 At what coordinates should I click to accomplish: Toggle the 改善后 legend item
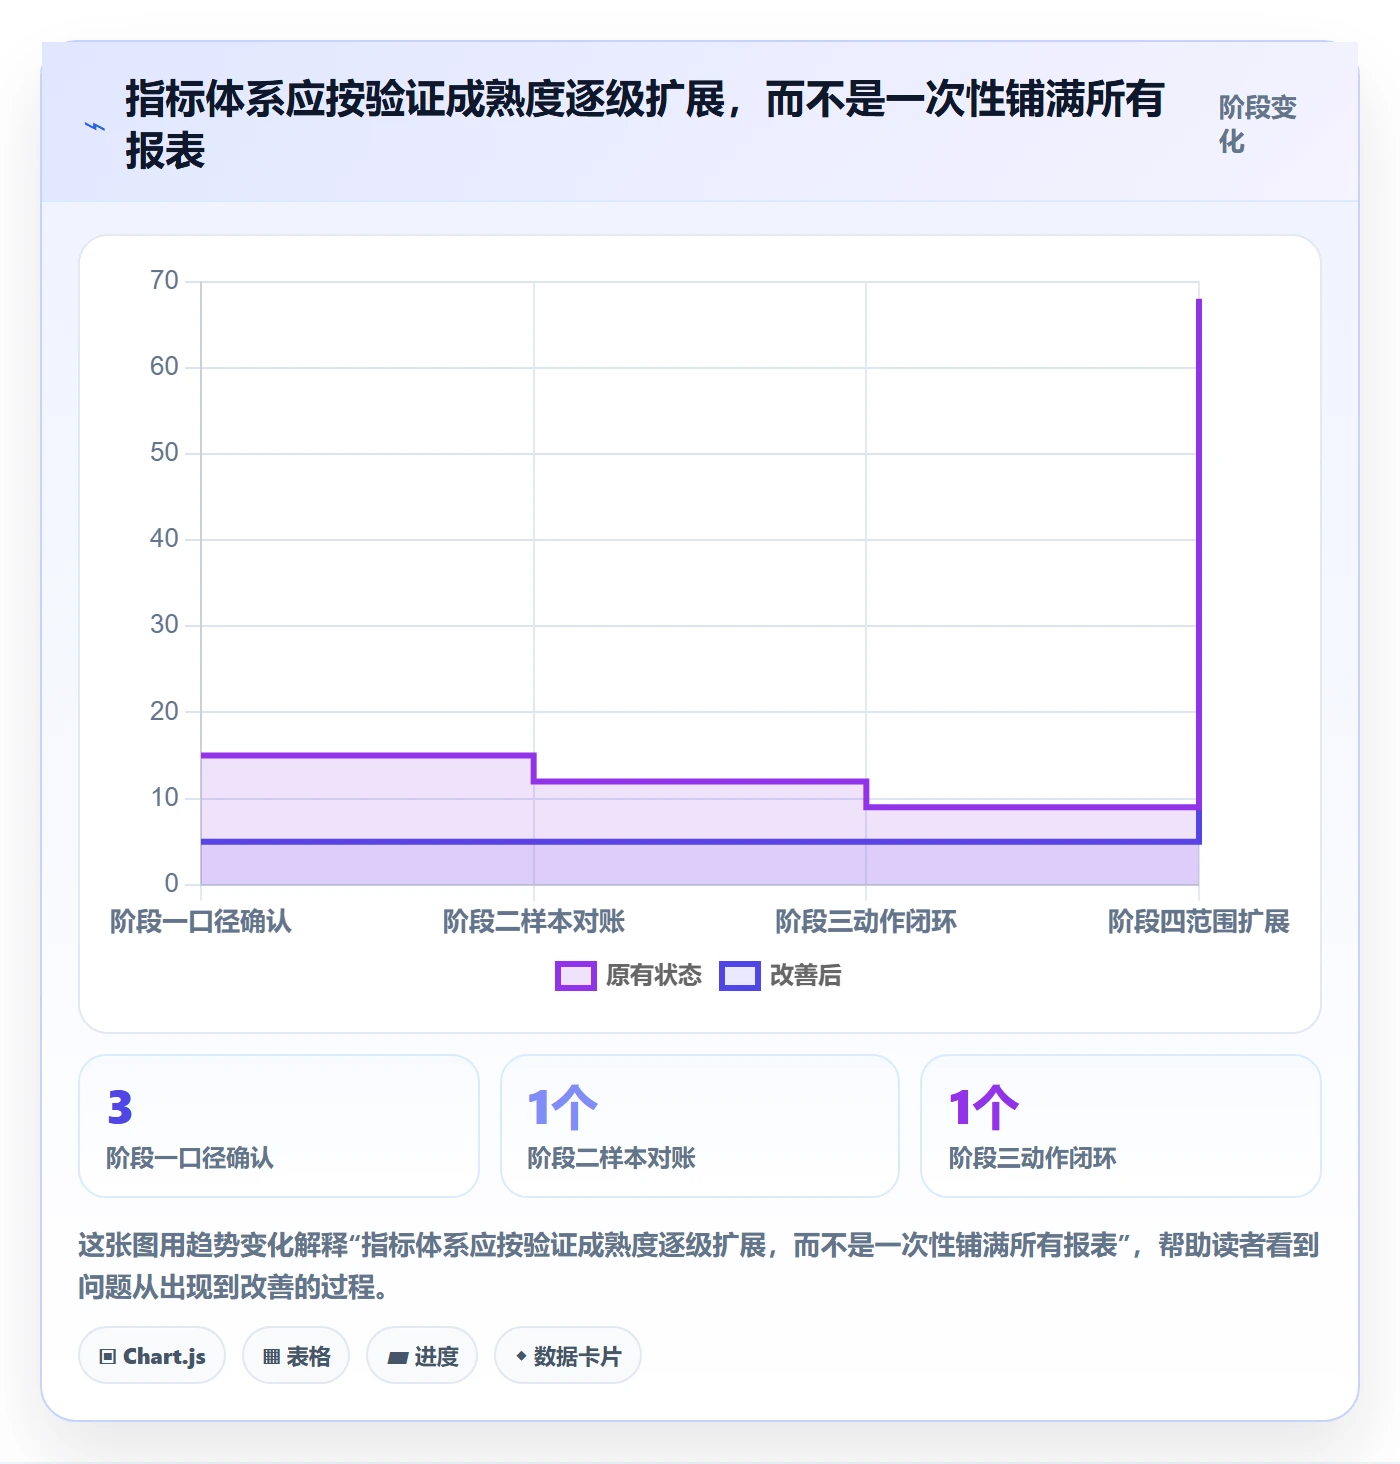tap(780, 975)
